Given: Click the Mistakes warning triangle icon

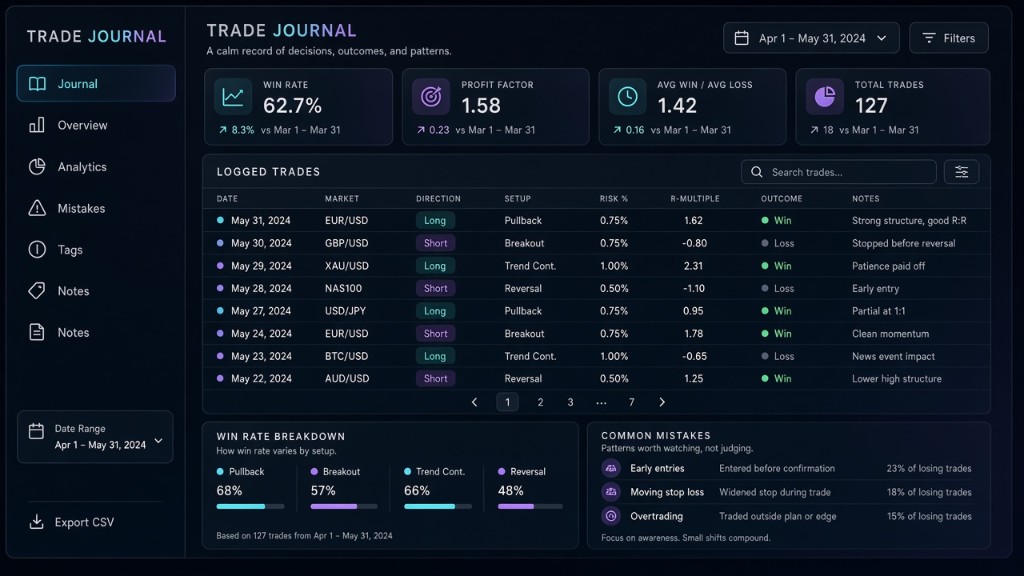Looking at the screenshot, I should (37, 208).
